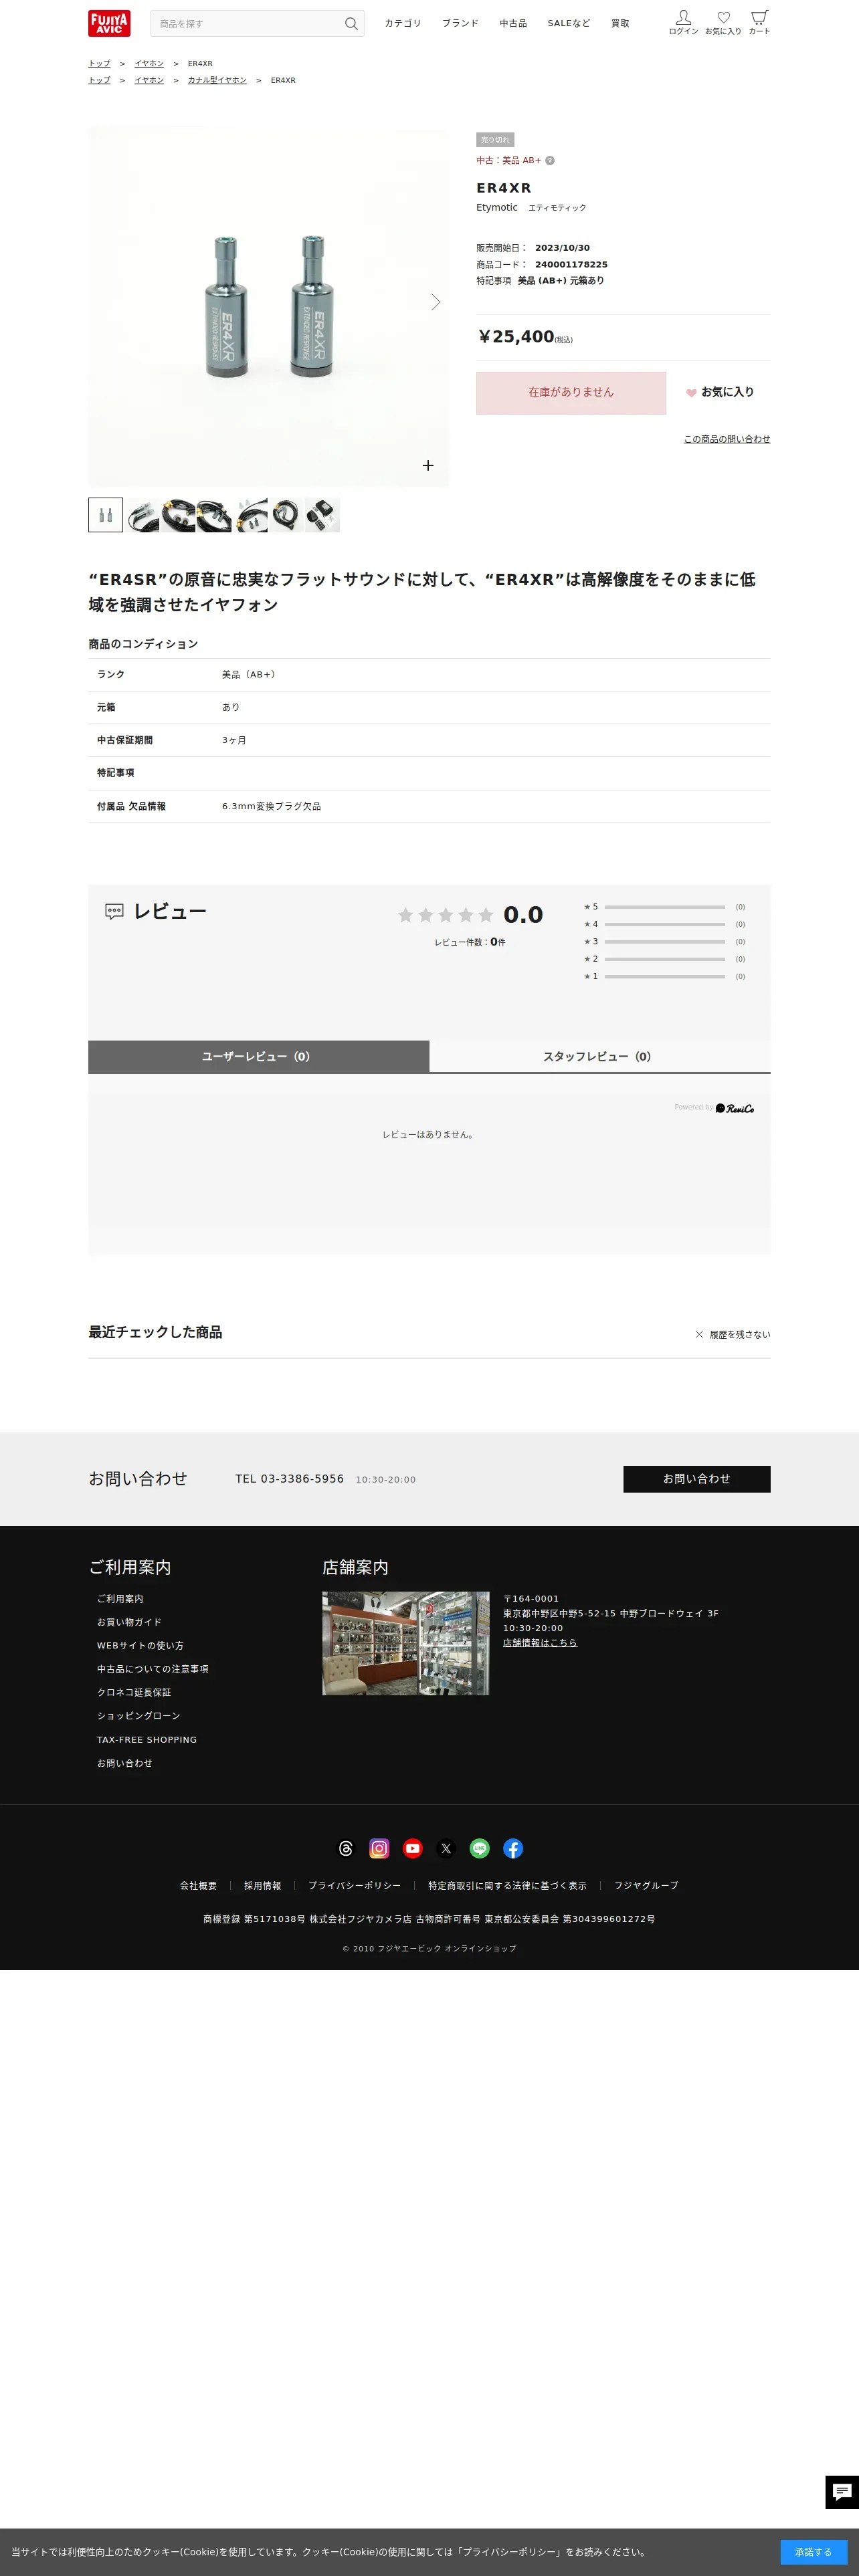Click the search magnifier icon

click(x=351, y=24)
